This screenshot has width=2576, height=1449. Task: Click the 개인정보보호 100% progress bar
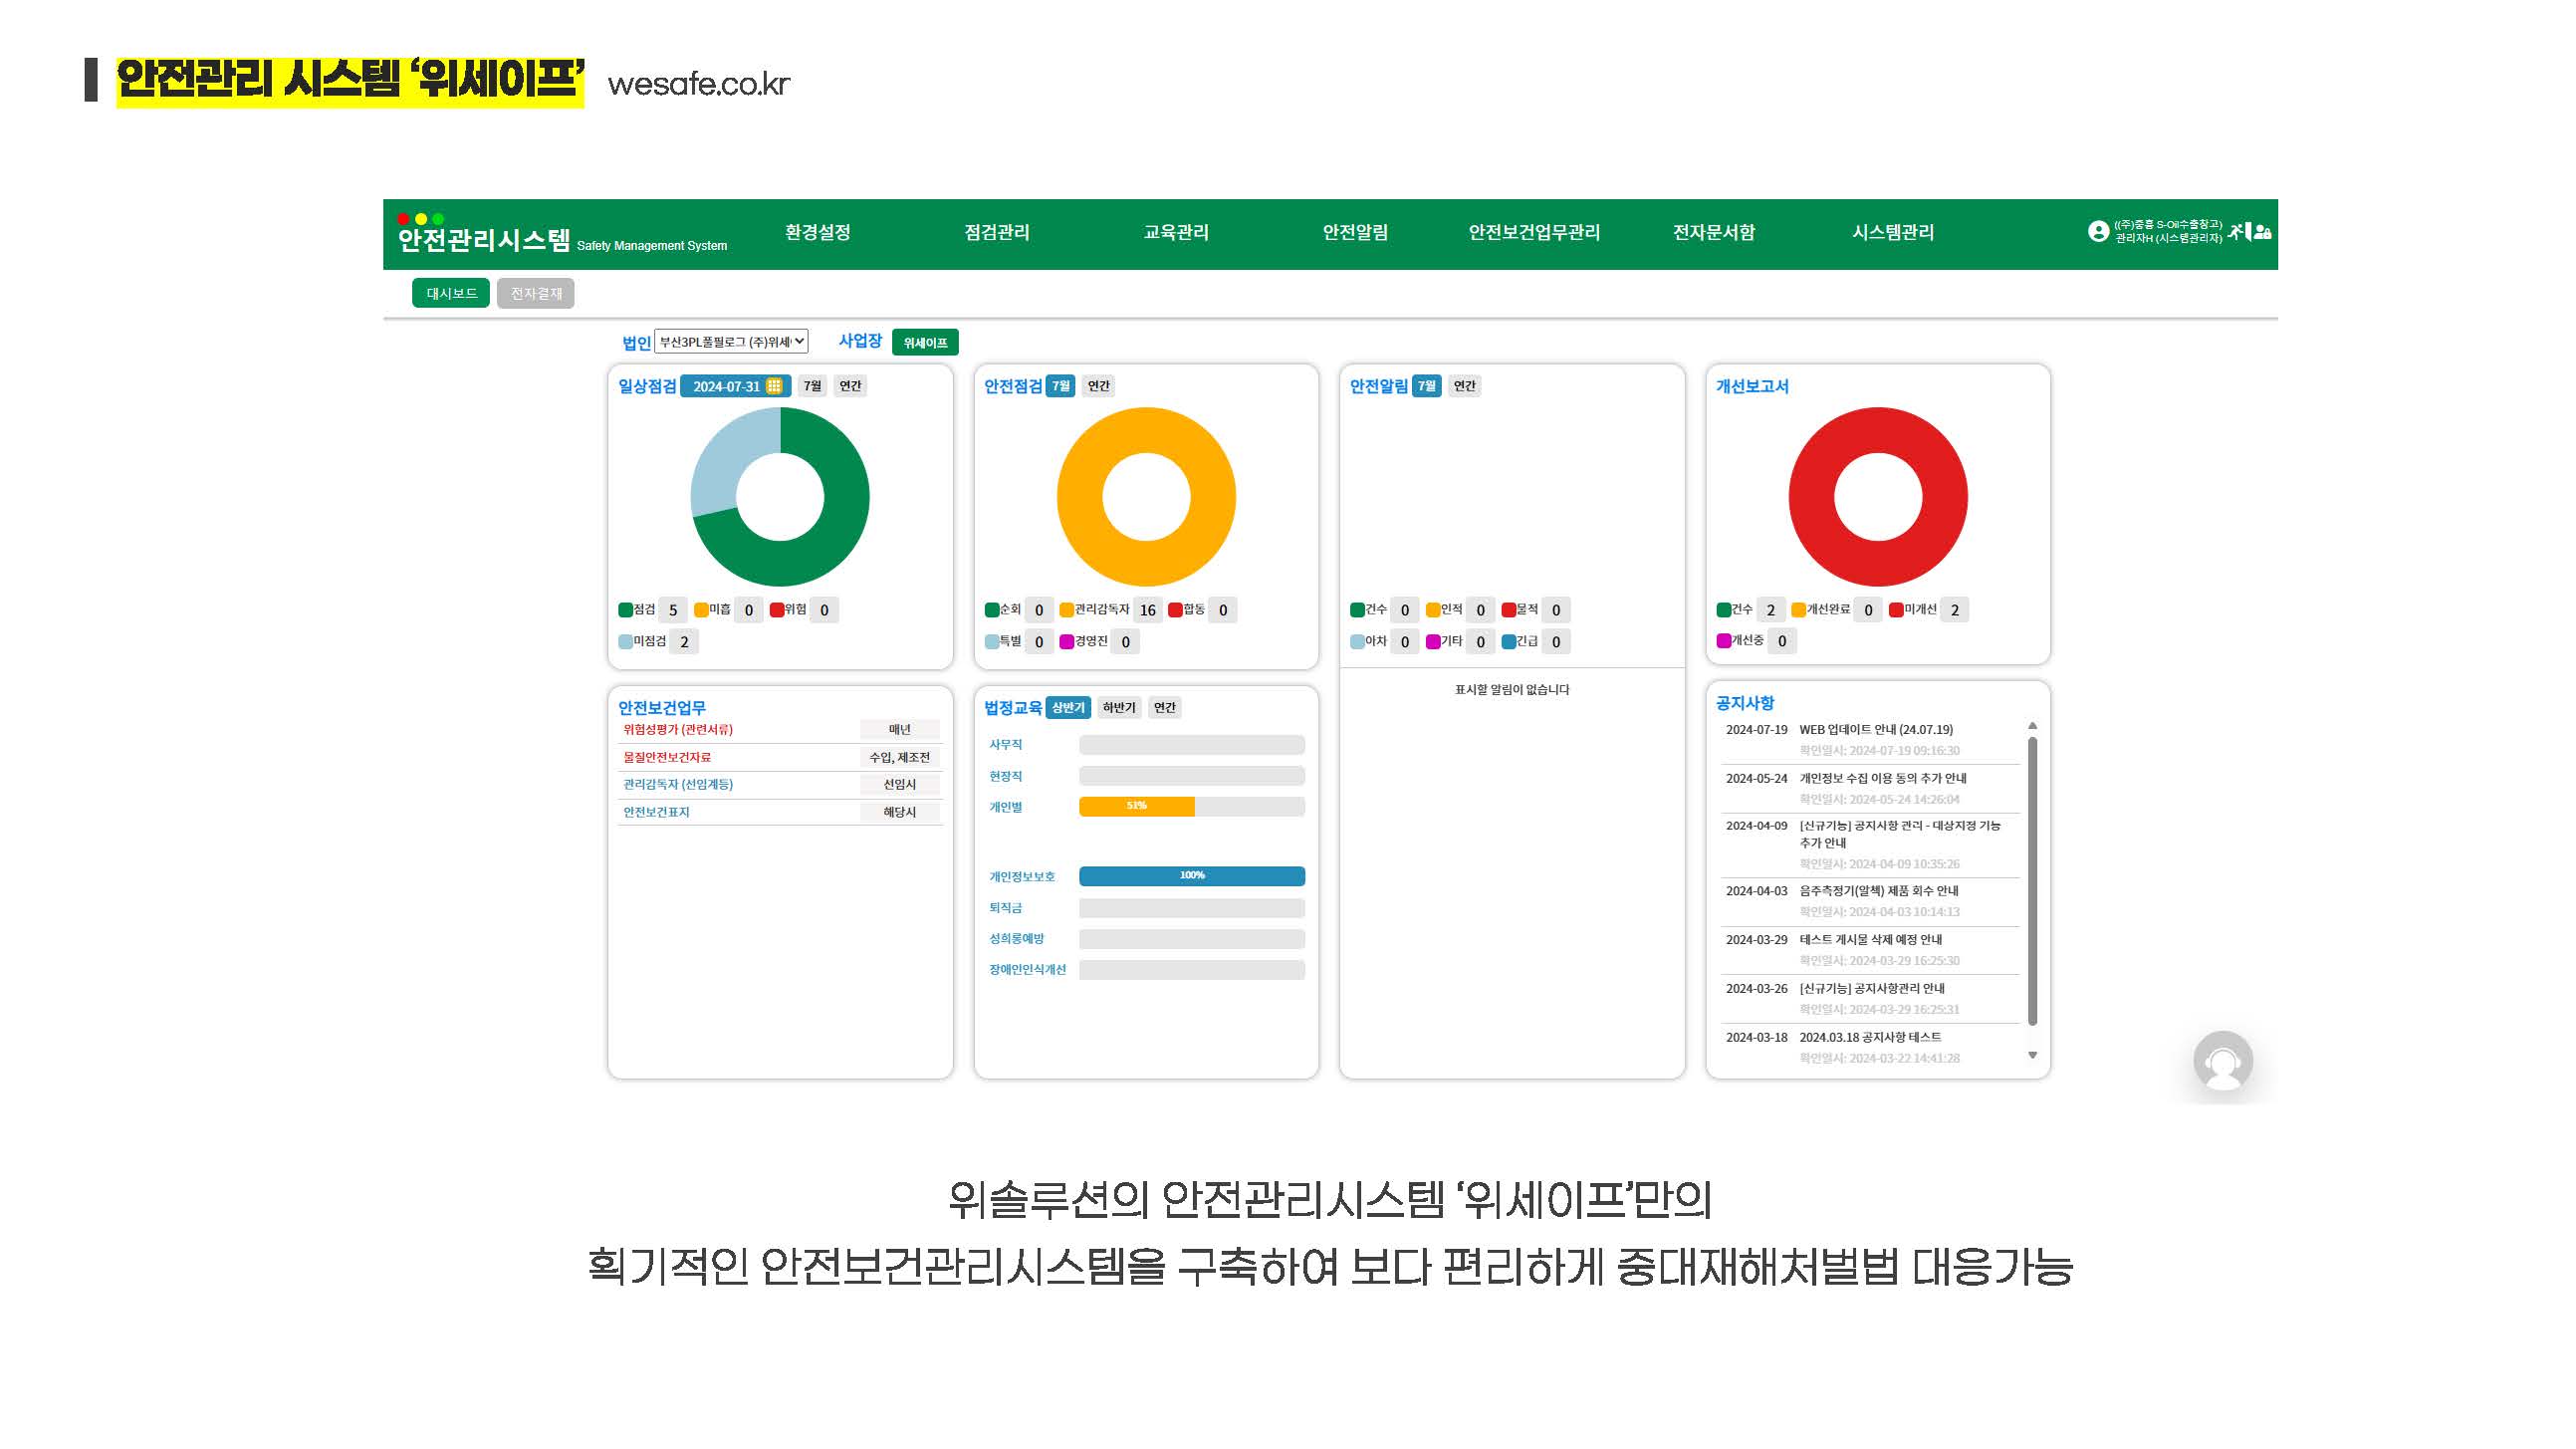click(x=1192, y=877)
